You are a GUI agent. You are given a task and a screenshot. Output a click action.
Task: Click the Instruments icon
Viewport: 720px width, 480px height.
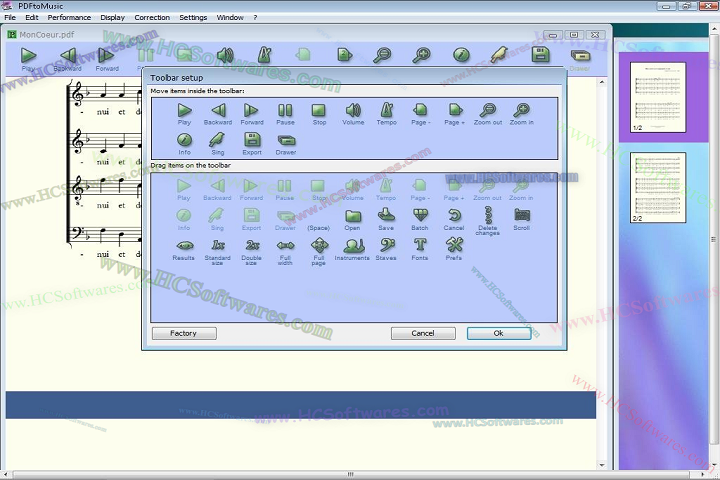click(353, 245)
